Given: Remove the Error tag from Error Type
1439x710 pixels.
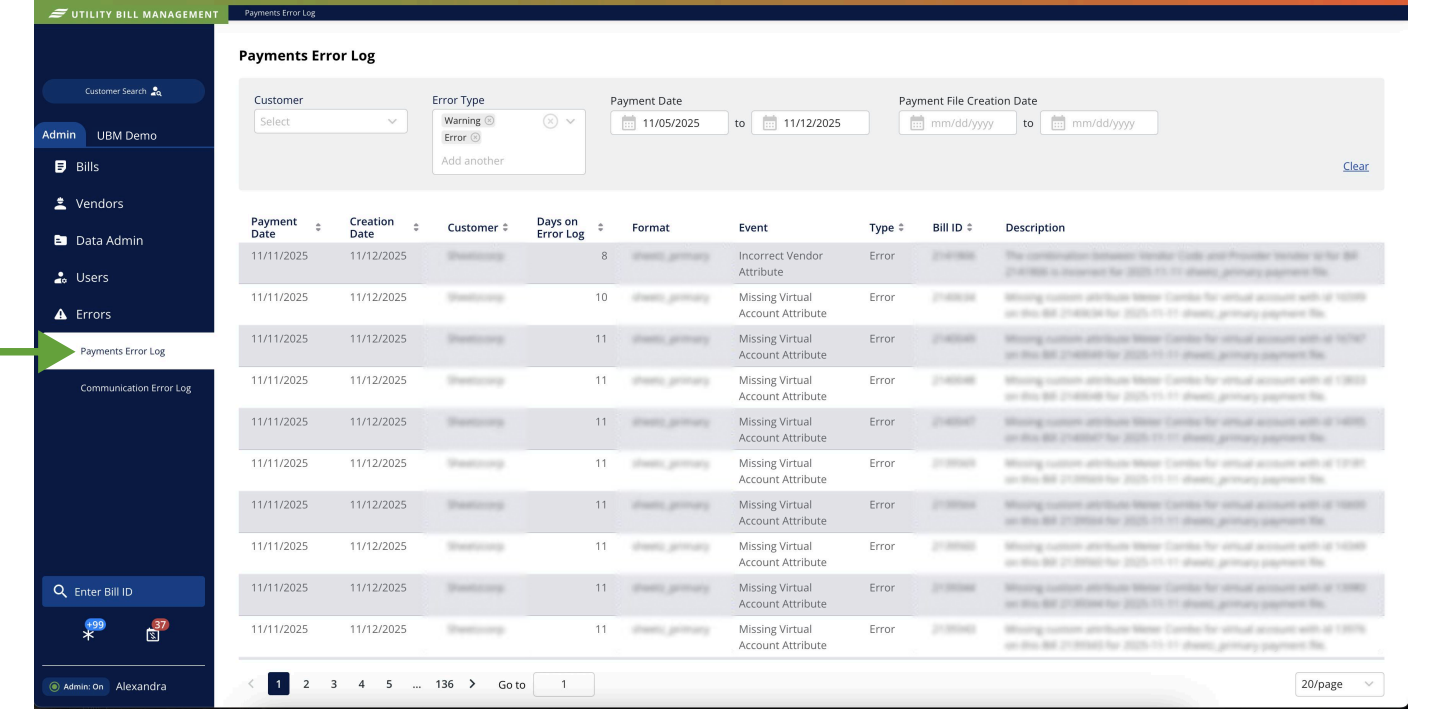Looking at the screenshot, I should coord(475,138).
